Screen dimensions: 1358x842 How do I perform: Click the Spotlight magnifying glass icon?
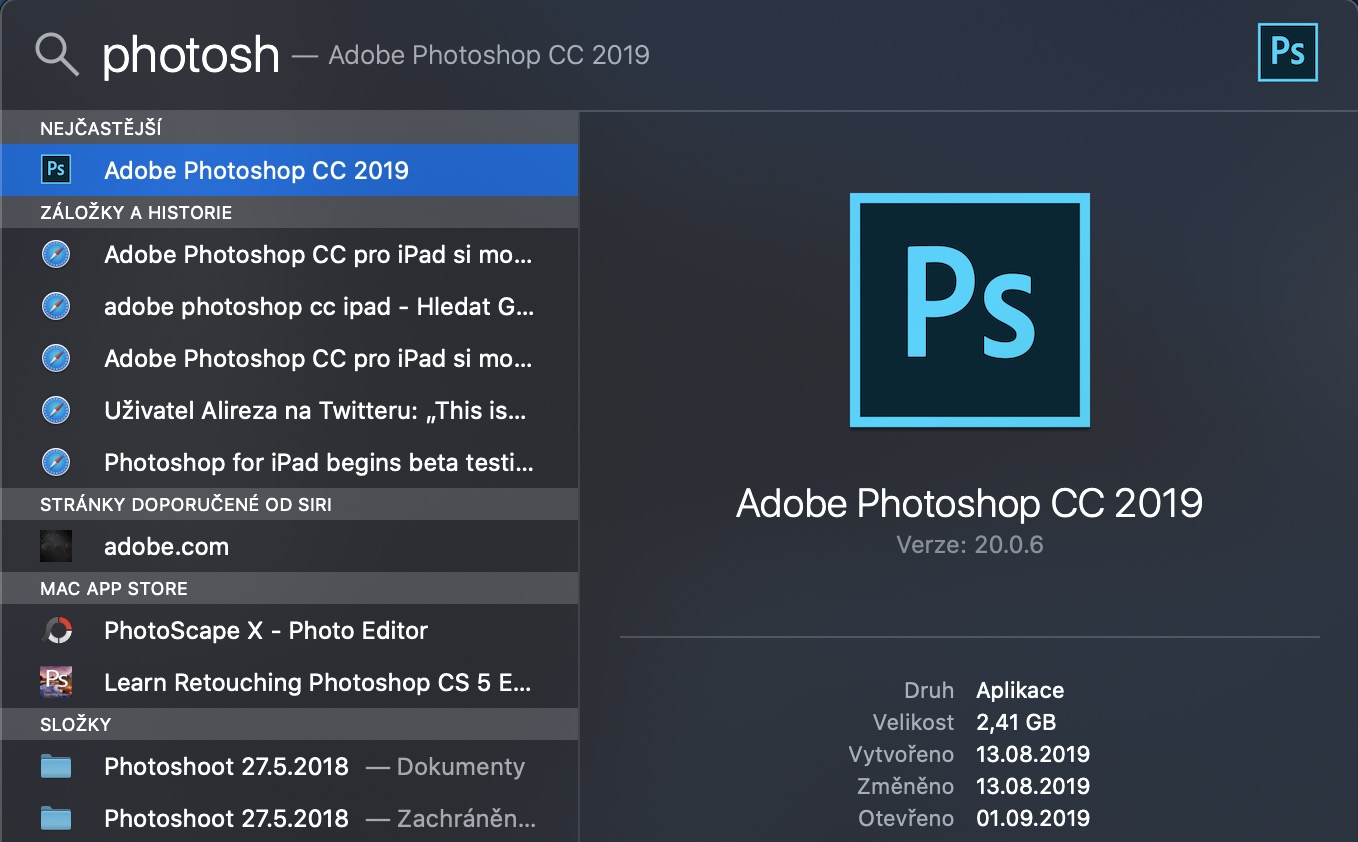pos(57,53)
